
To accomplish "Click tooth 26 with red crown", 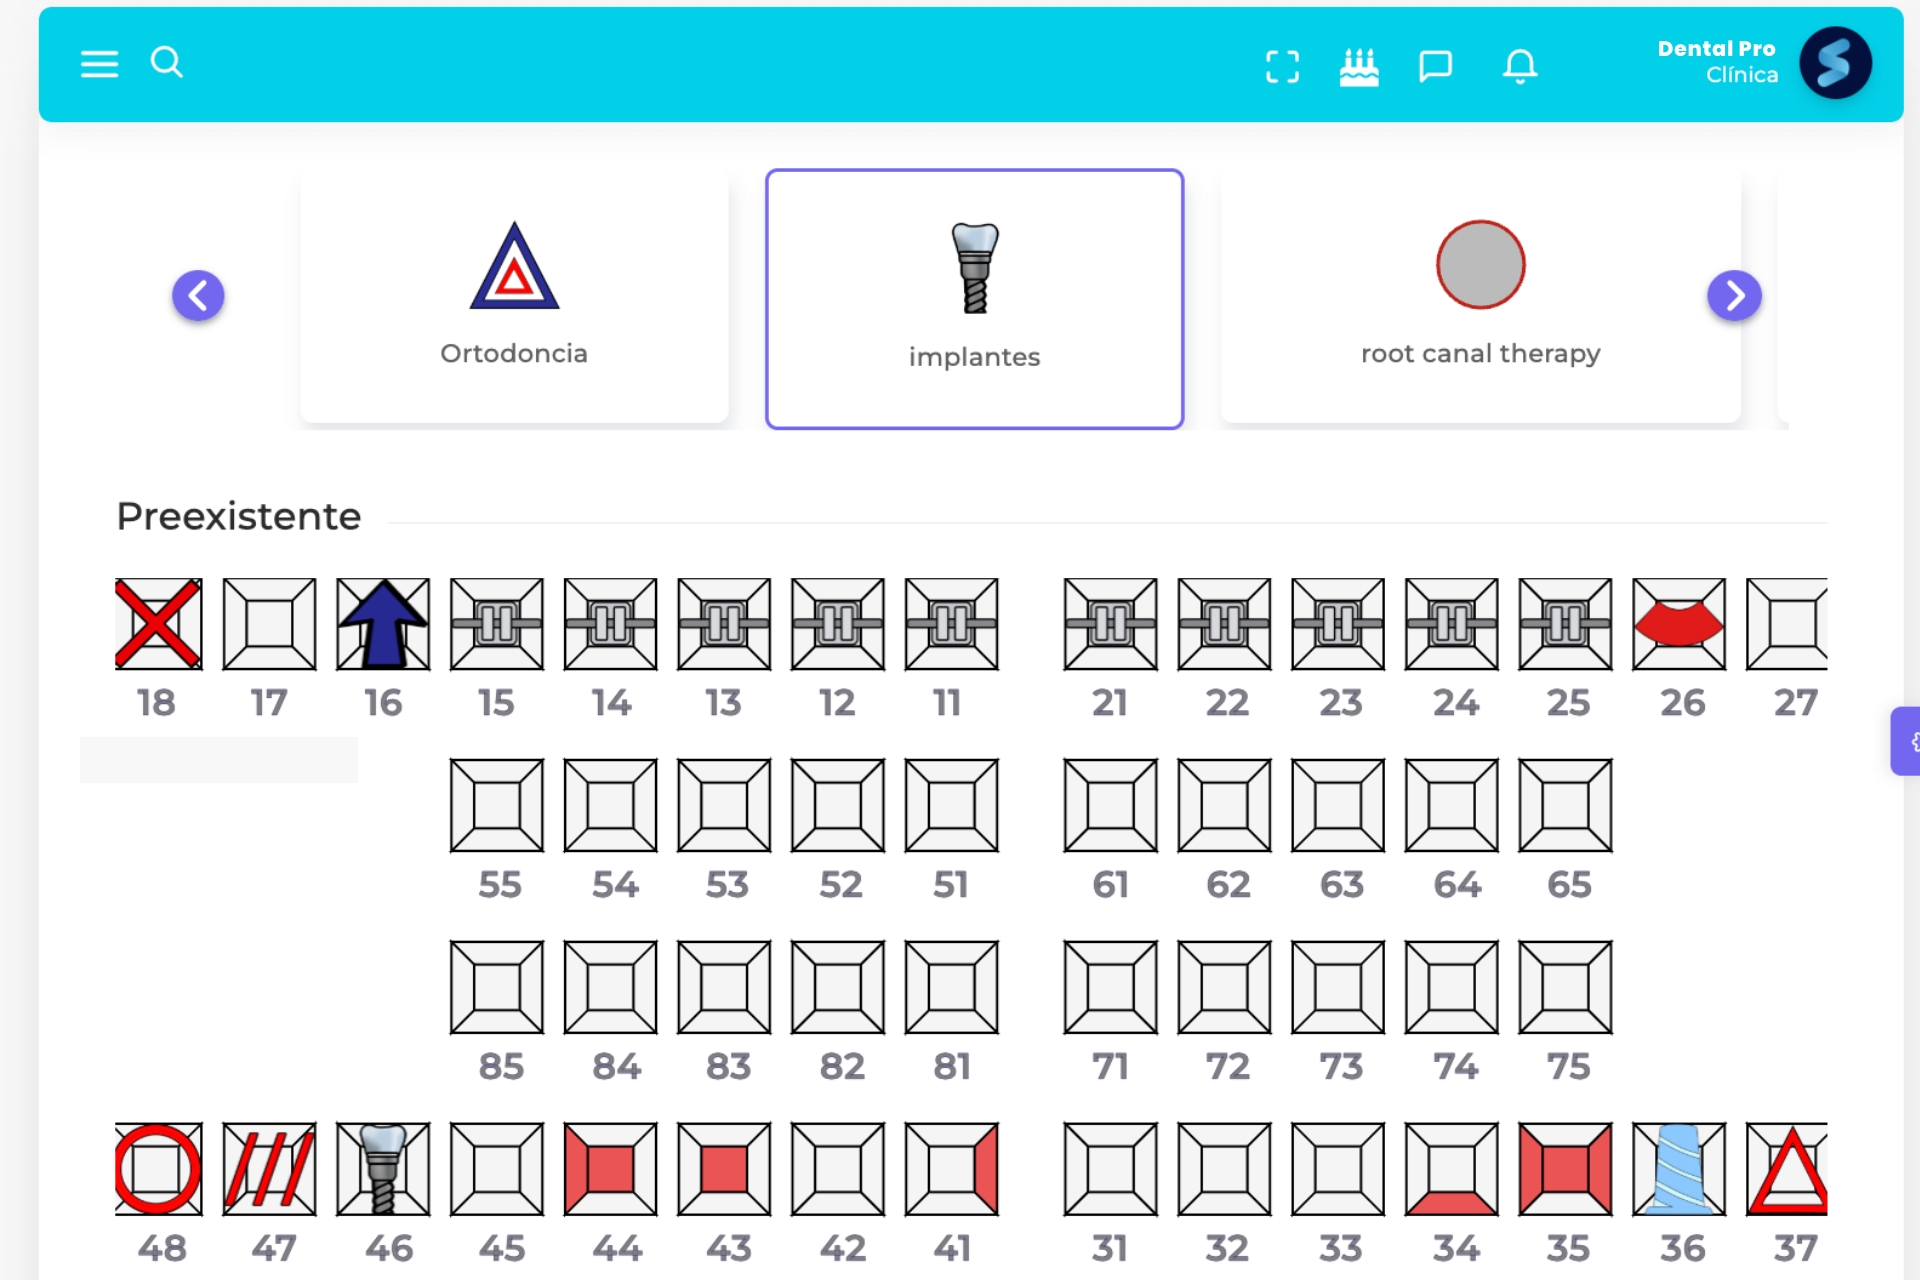I will pos(1679,624).
